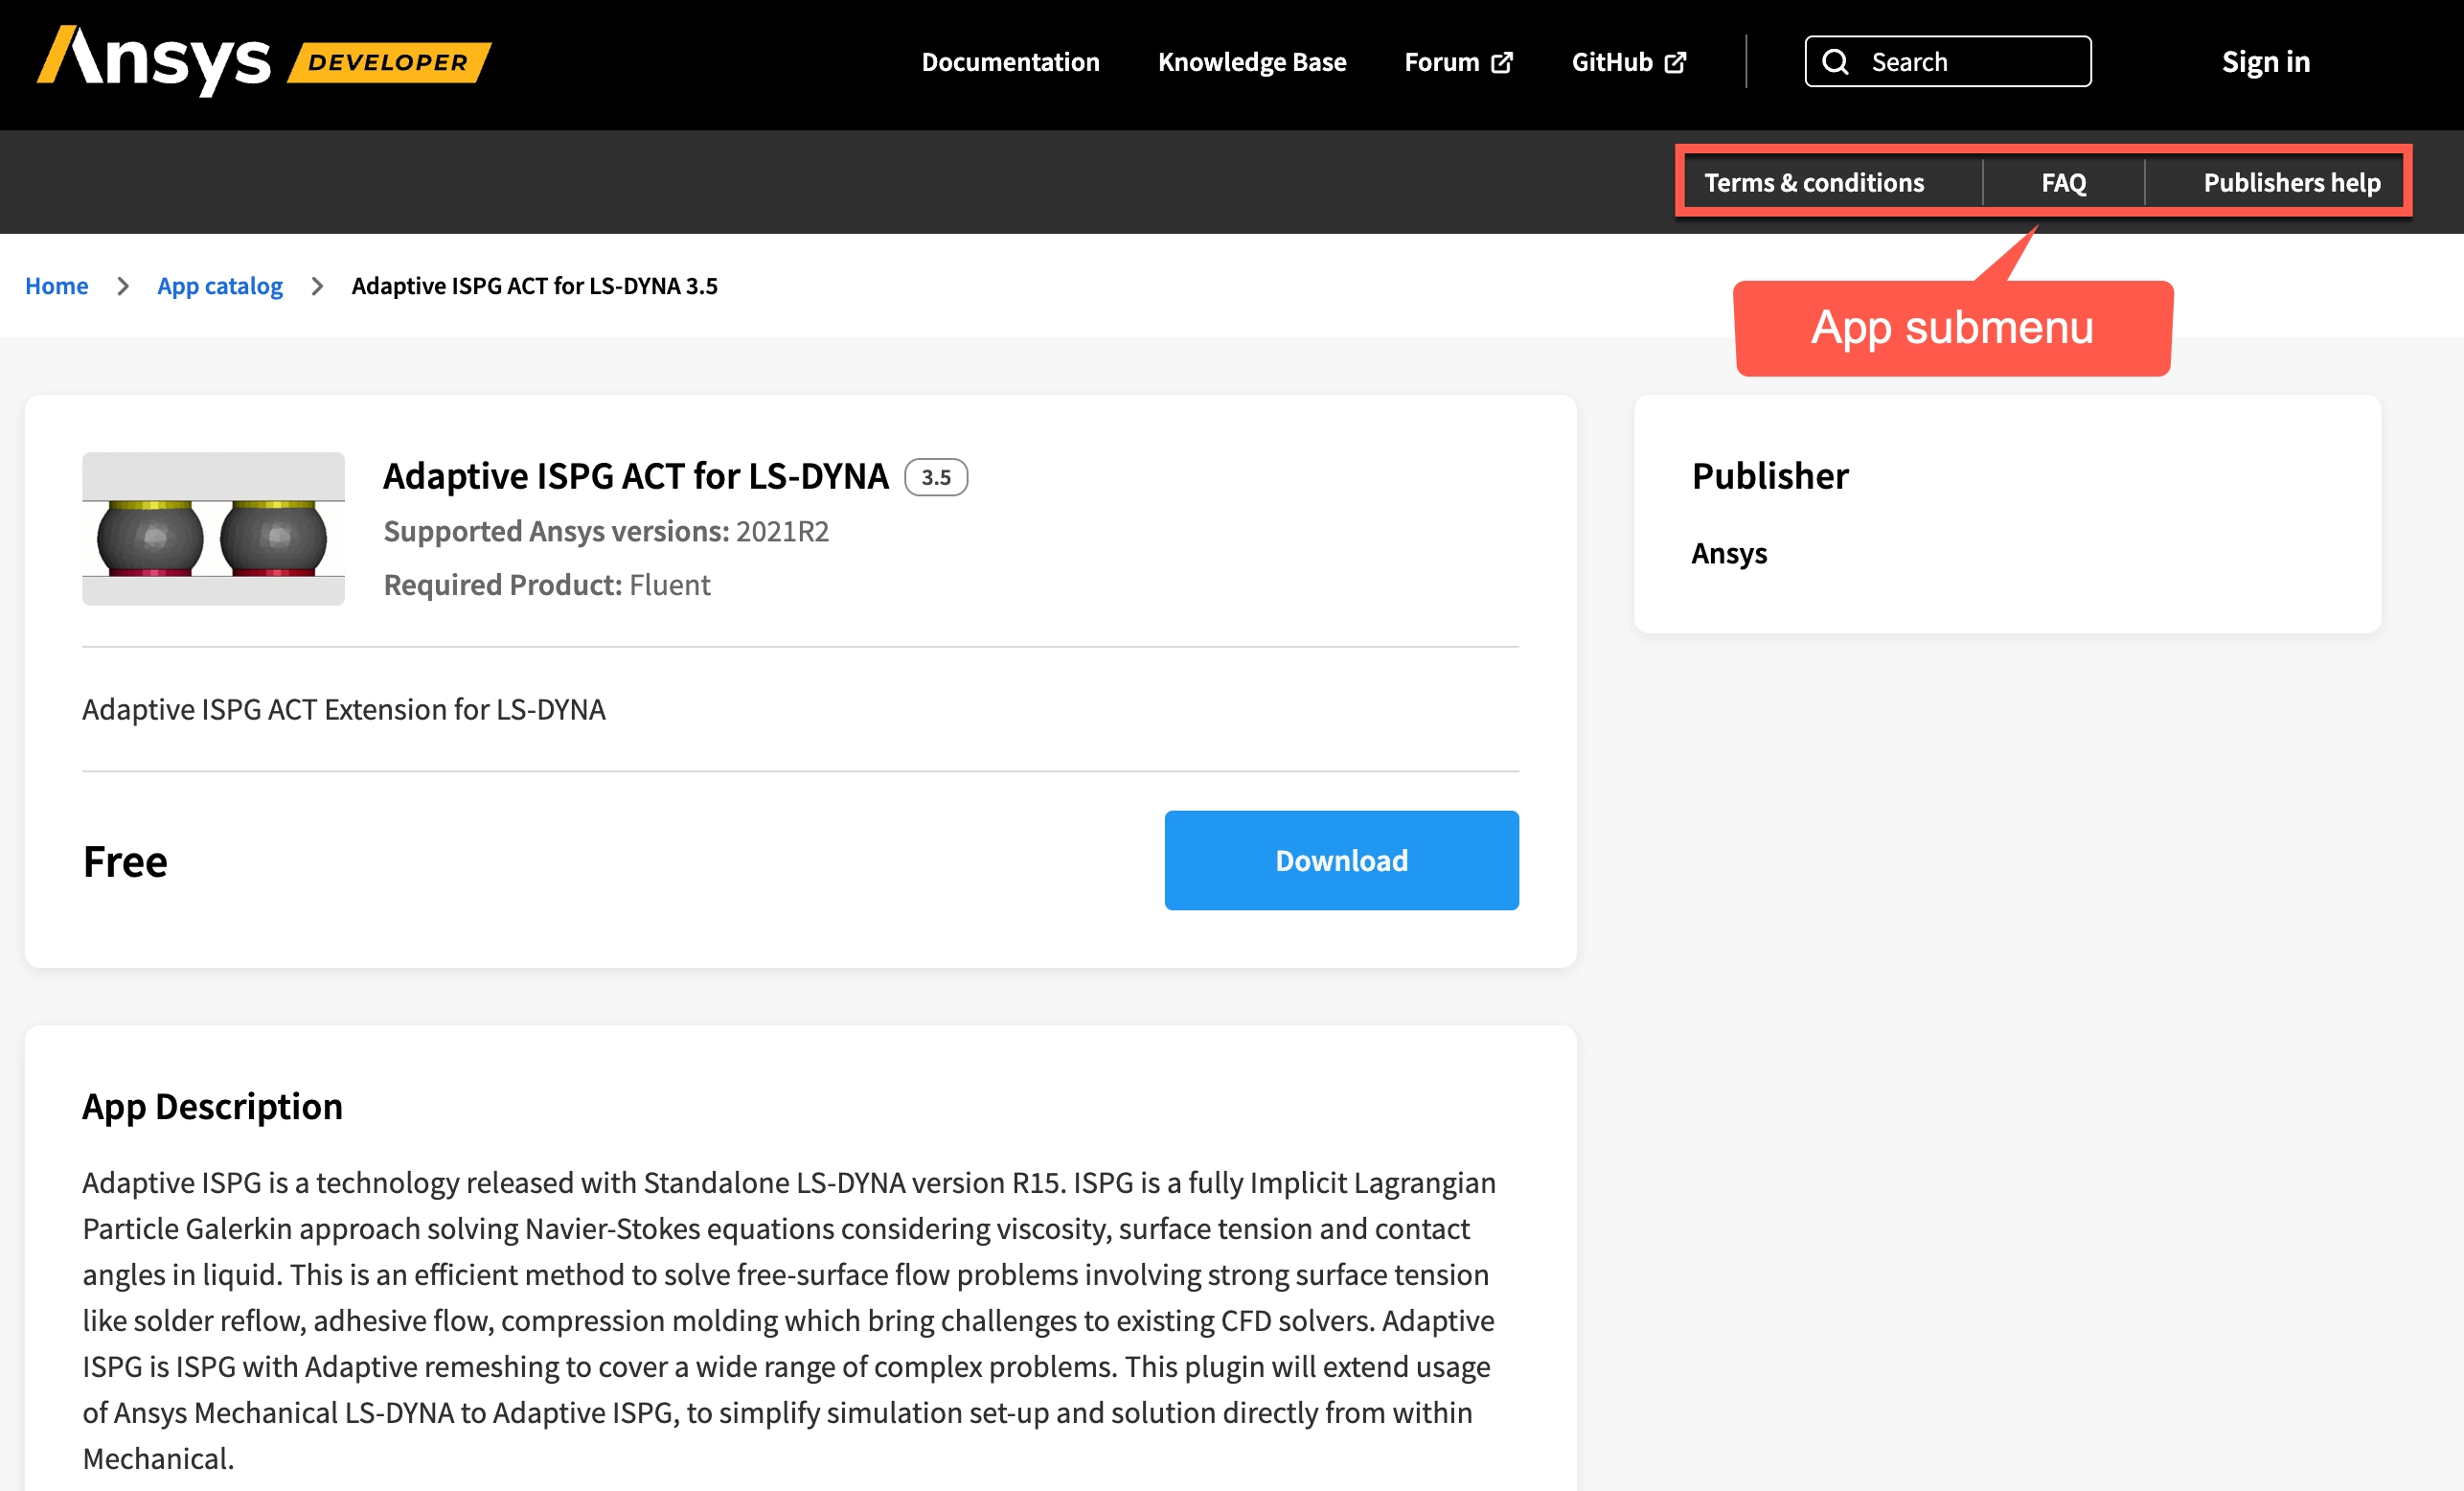The width and height of the screenshot is (2464, 1491).
Task: Open the Knowledge Base page
Action: tap(1252, 62)
